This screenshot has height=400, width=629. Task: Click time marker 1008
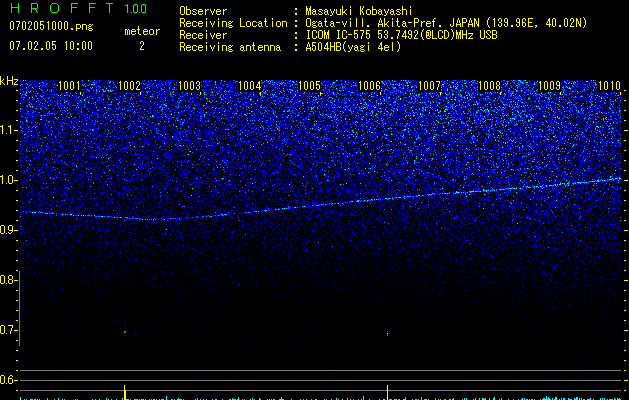tap(489, 86)
